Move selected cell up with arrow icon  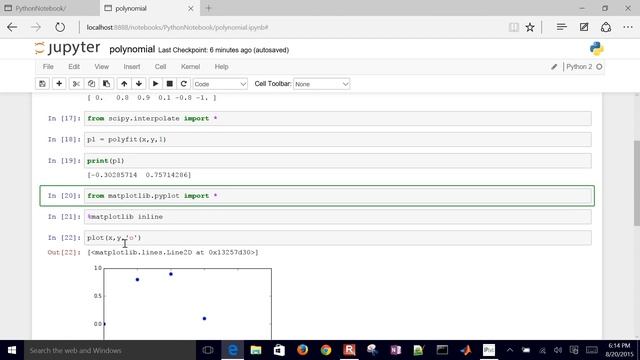pos(124,84)
